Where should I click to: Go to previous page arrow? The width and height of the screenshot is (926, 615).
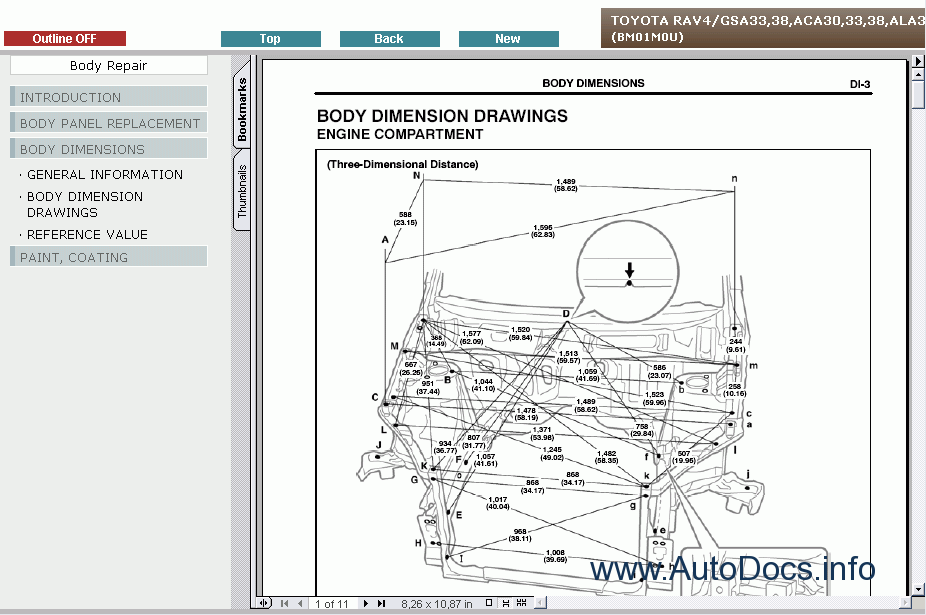[x=301, y=603]
